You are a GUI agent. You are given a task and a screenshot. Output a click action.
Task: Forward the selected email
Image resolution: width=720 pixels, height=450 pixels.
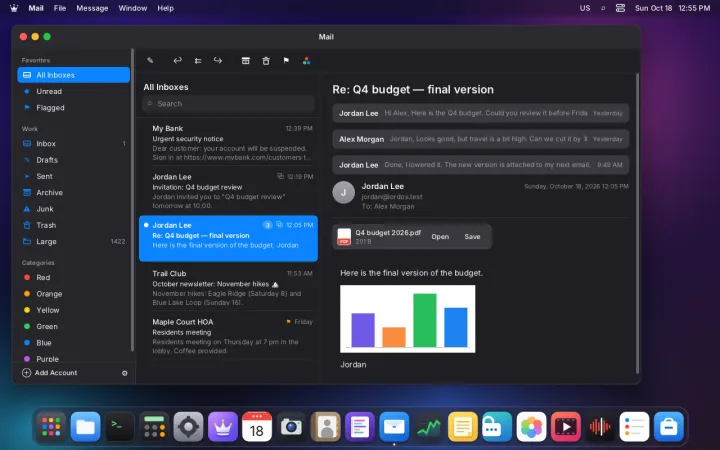[x=218, y=61]
